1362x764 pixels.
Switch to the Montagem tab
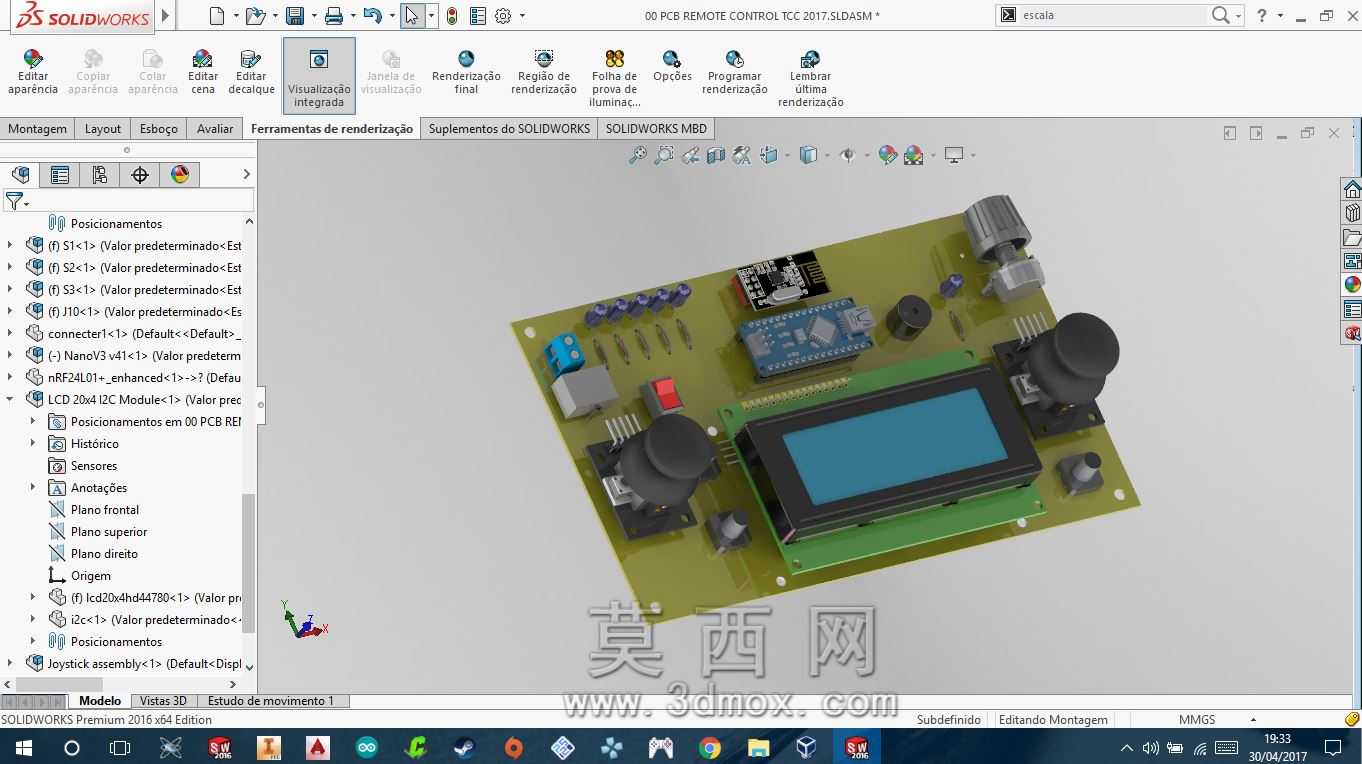[38, 129]
